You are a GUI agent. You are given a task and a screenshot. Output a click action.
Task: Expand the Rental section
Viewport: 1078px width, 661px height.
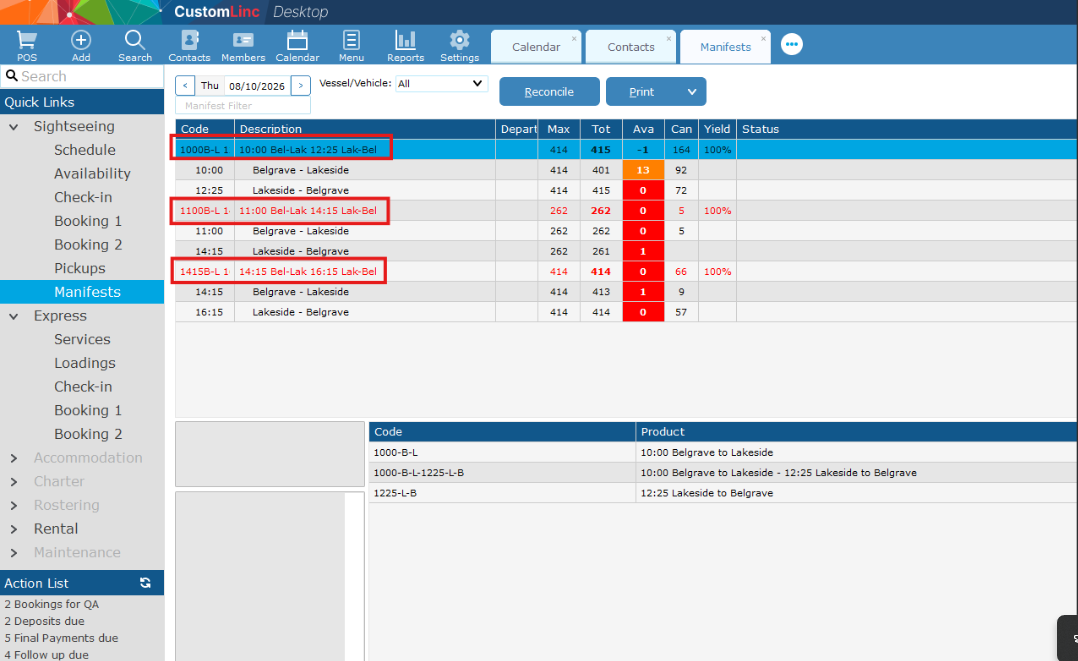click(x=14, y=529)
